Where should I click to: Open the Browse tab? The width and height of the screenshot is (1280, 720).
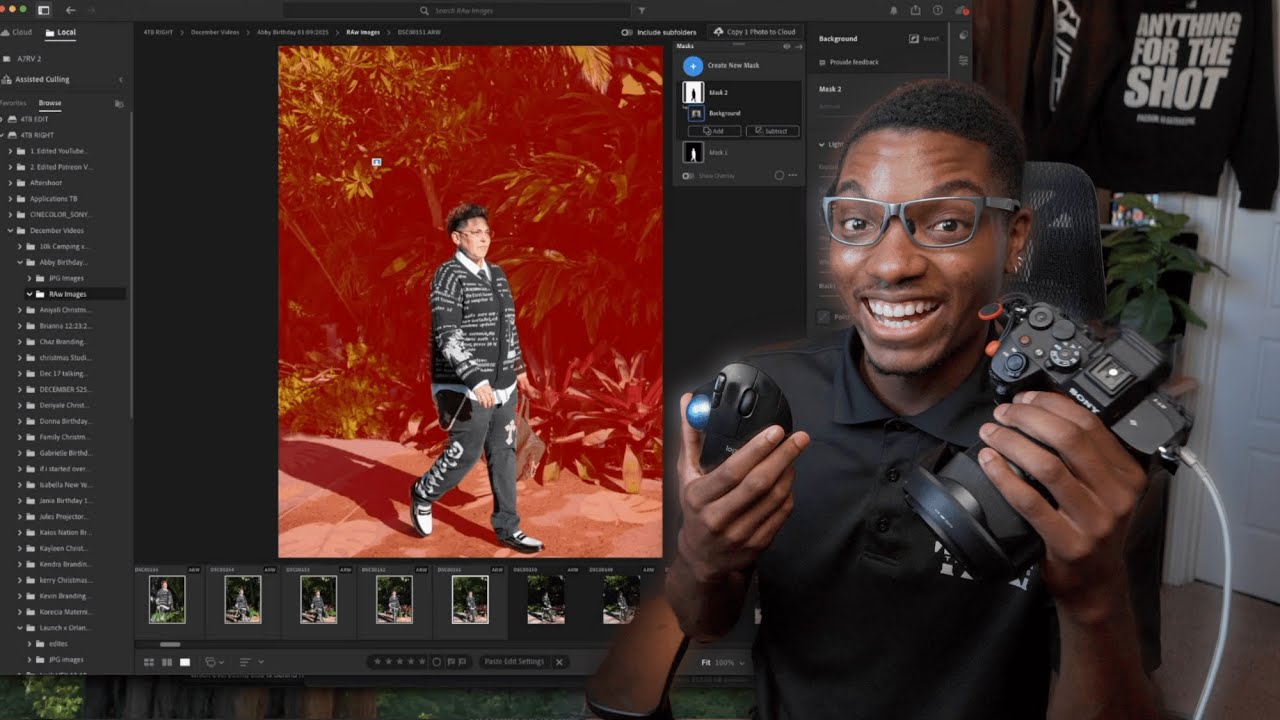(50, 103)
